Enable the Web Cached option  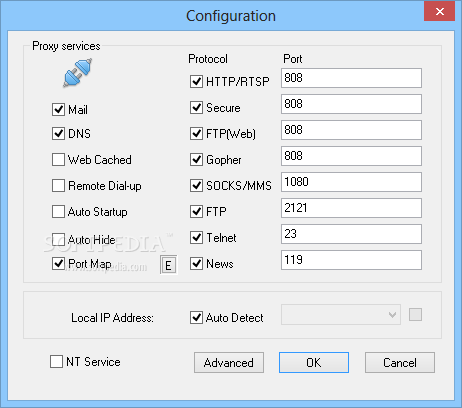pyautogui.click(x=58, y=159)
